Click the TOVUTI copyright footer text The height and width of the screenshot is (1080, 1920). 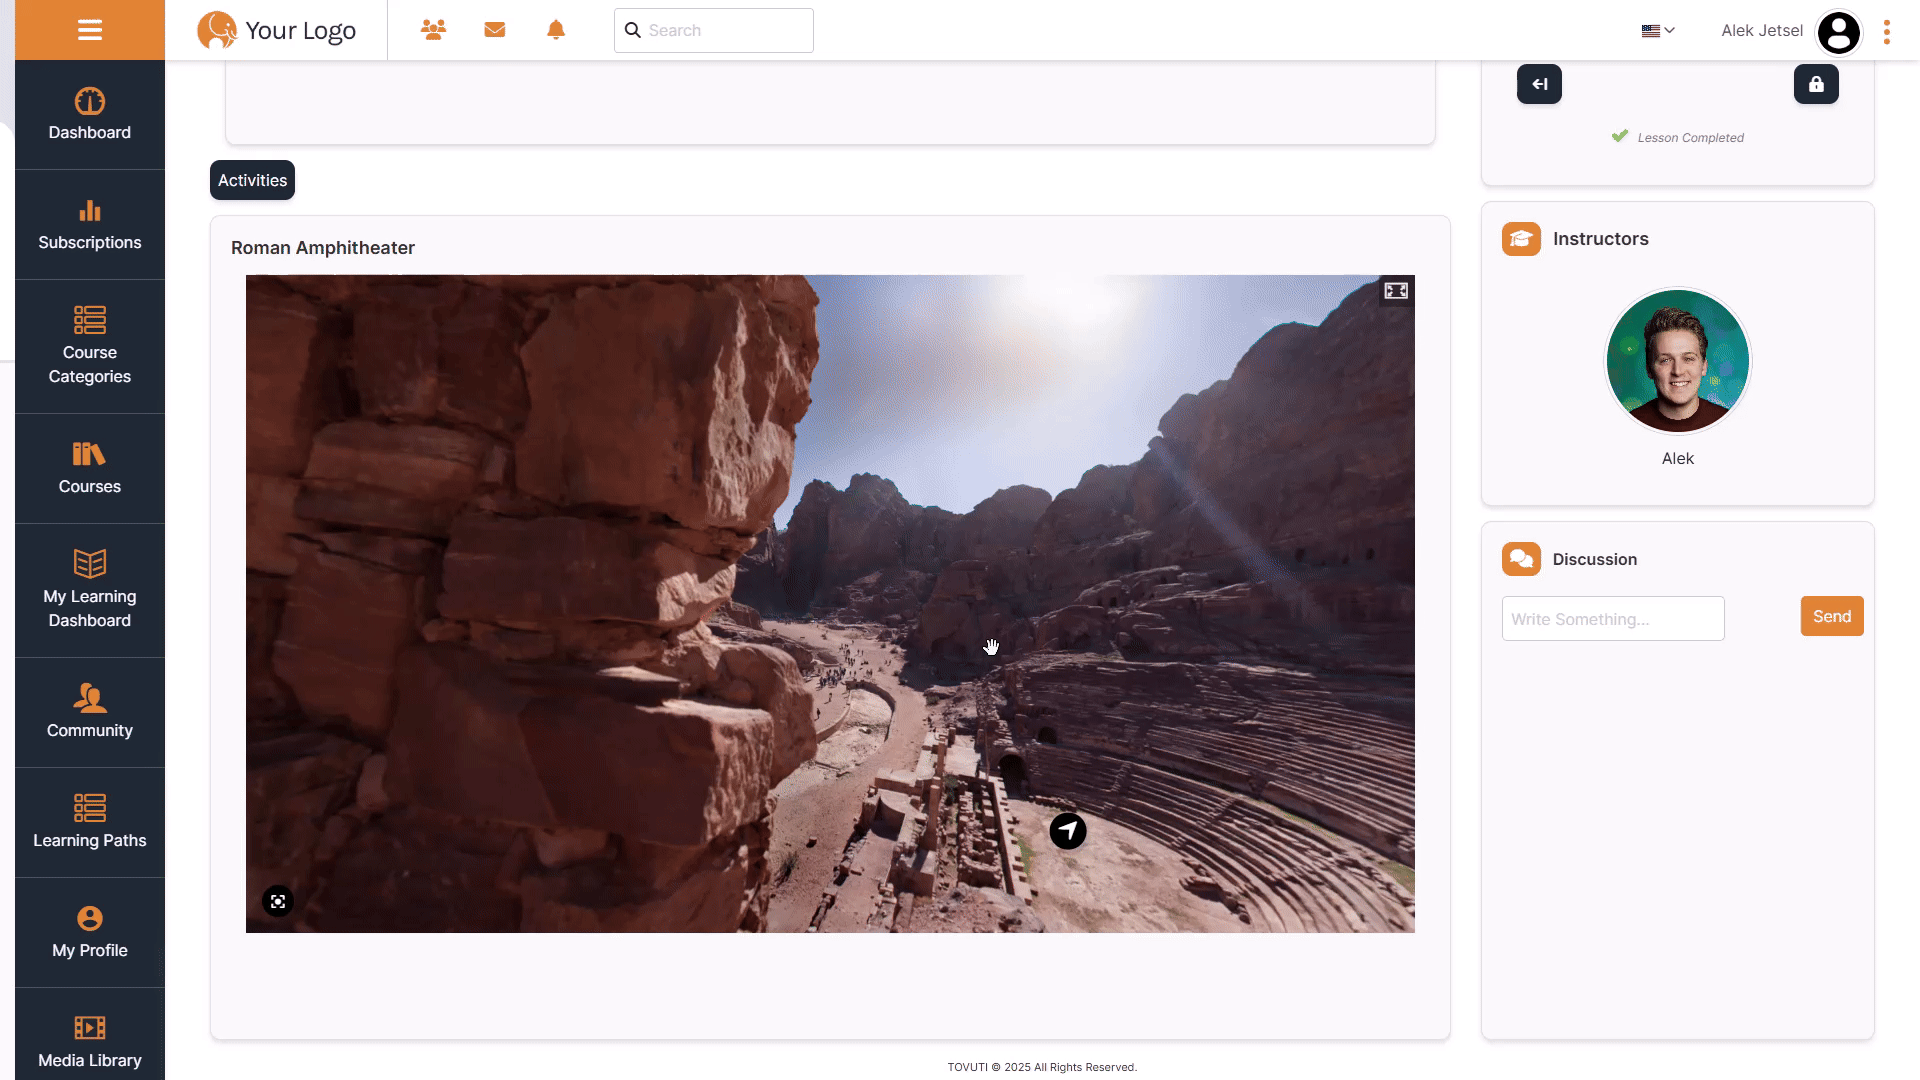[x=1042, y=1067]
